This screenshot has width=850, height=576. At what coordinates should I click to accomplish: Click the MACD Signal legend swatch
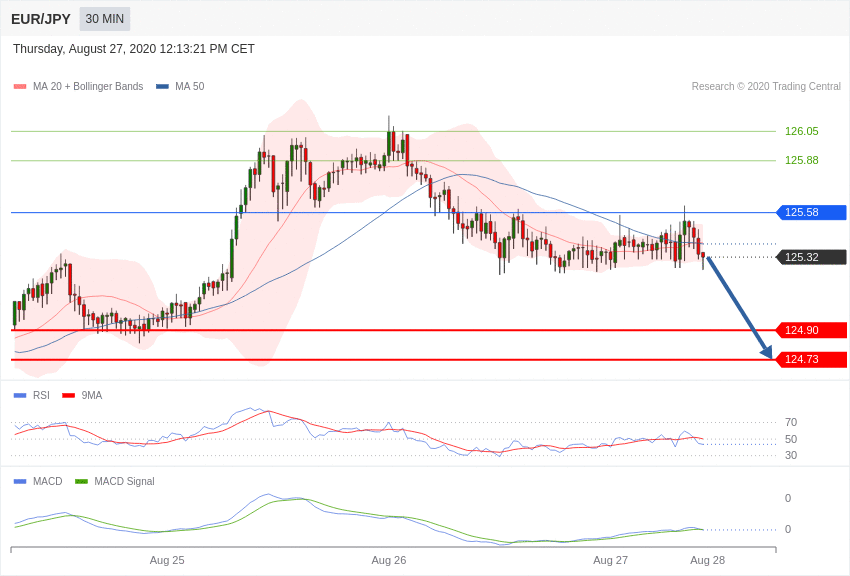(x=81, y=481)
